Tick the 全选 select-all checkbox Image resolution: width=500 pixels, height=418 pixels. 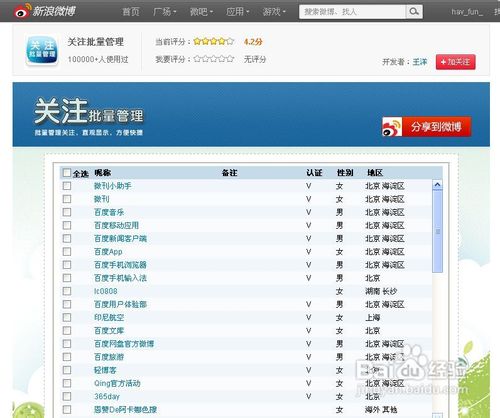coord(67,173)
